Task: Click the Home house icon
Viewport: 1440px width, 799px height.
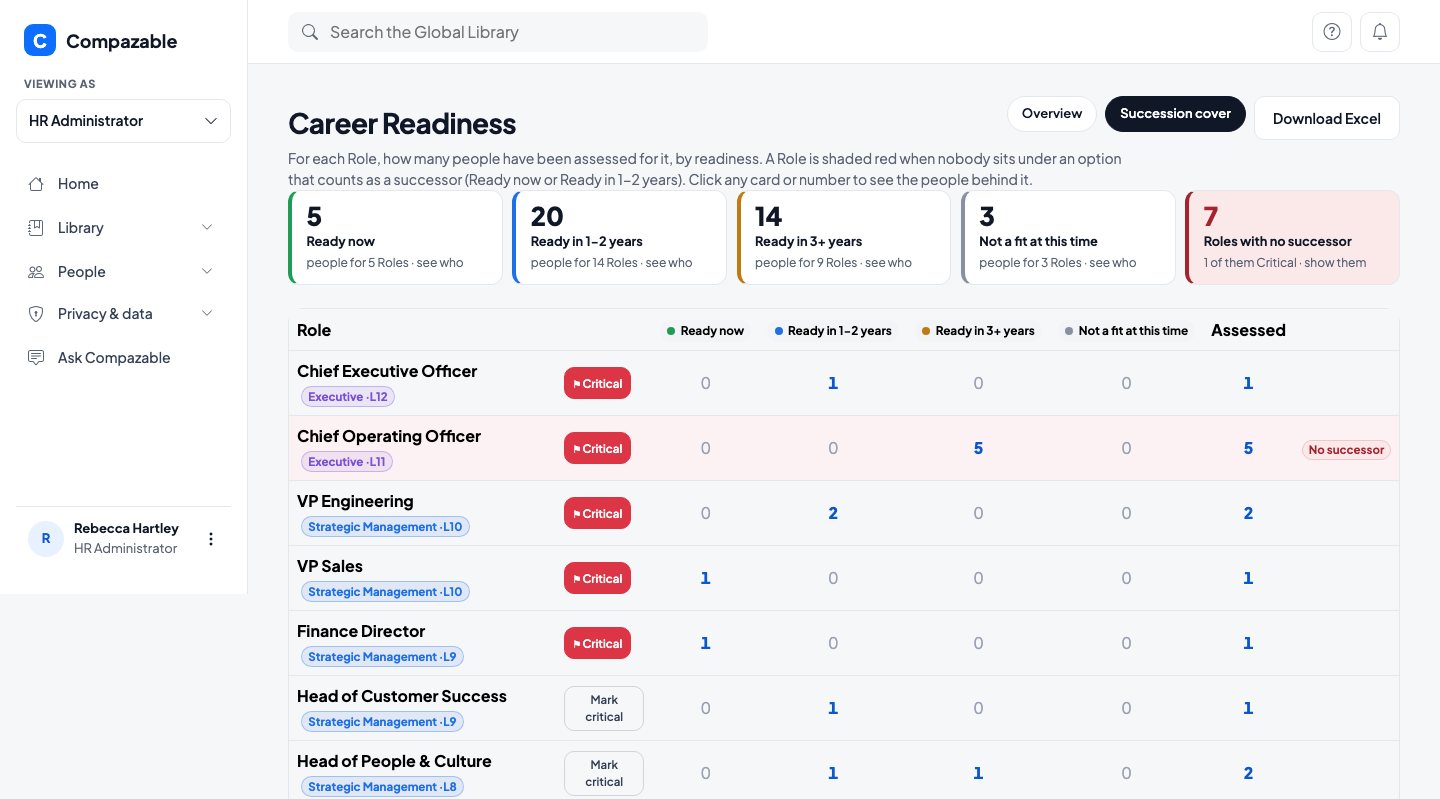Action: tap(36, 184)
